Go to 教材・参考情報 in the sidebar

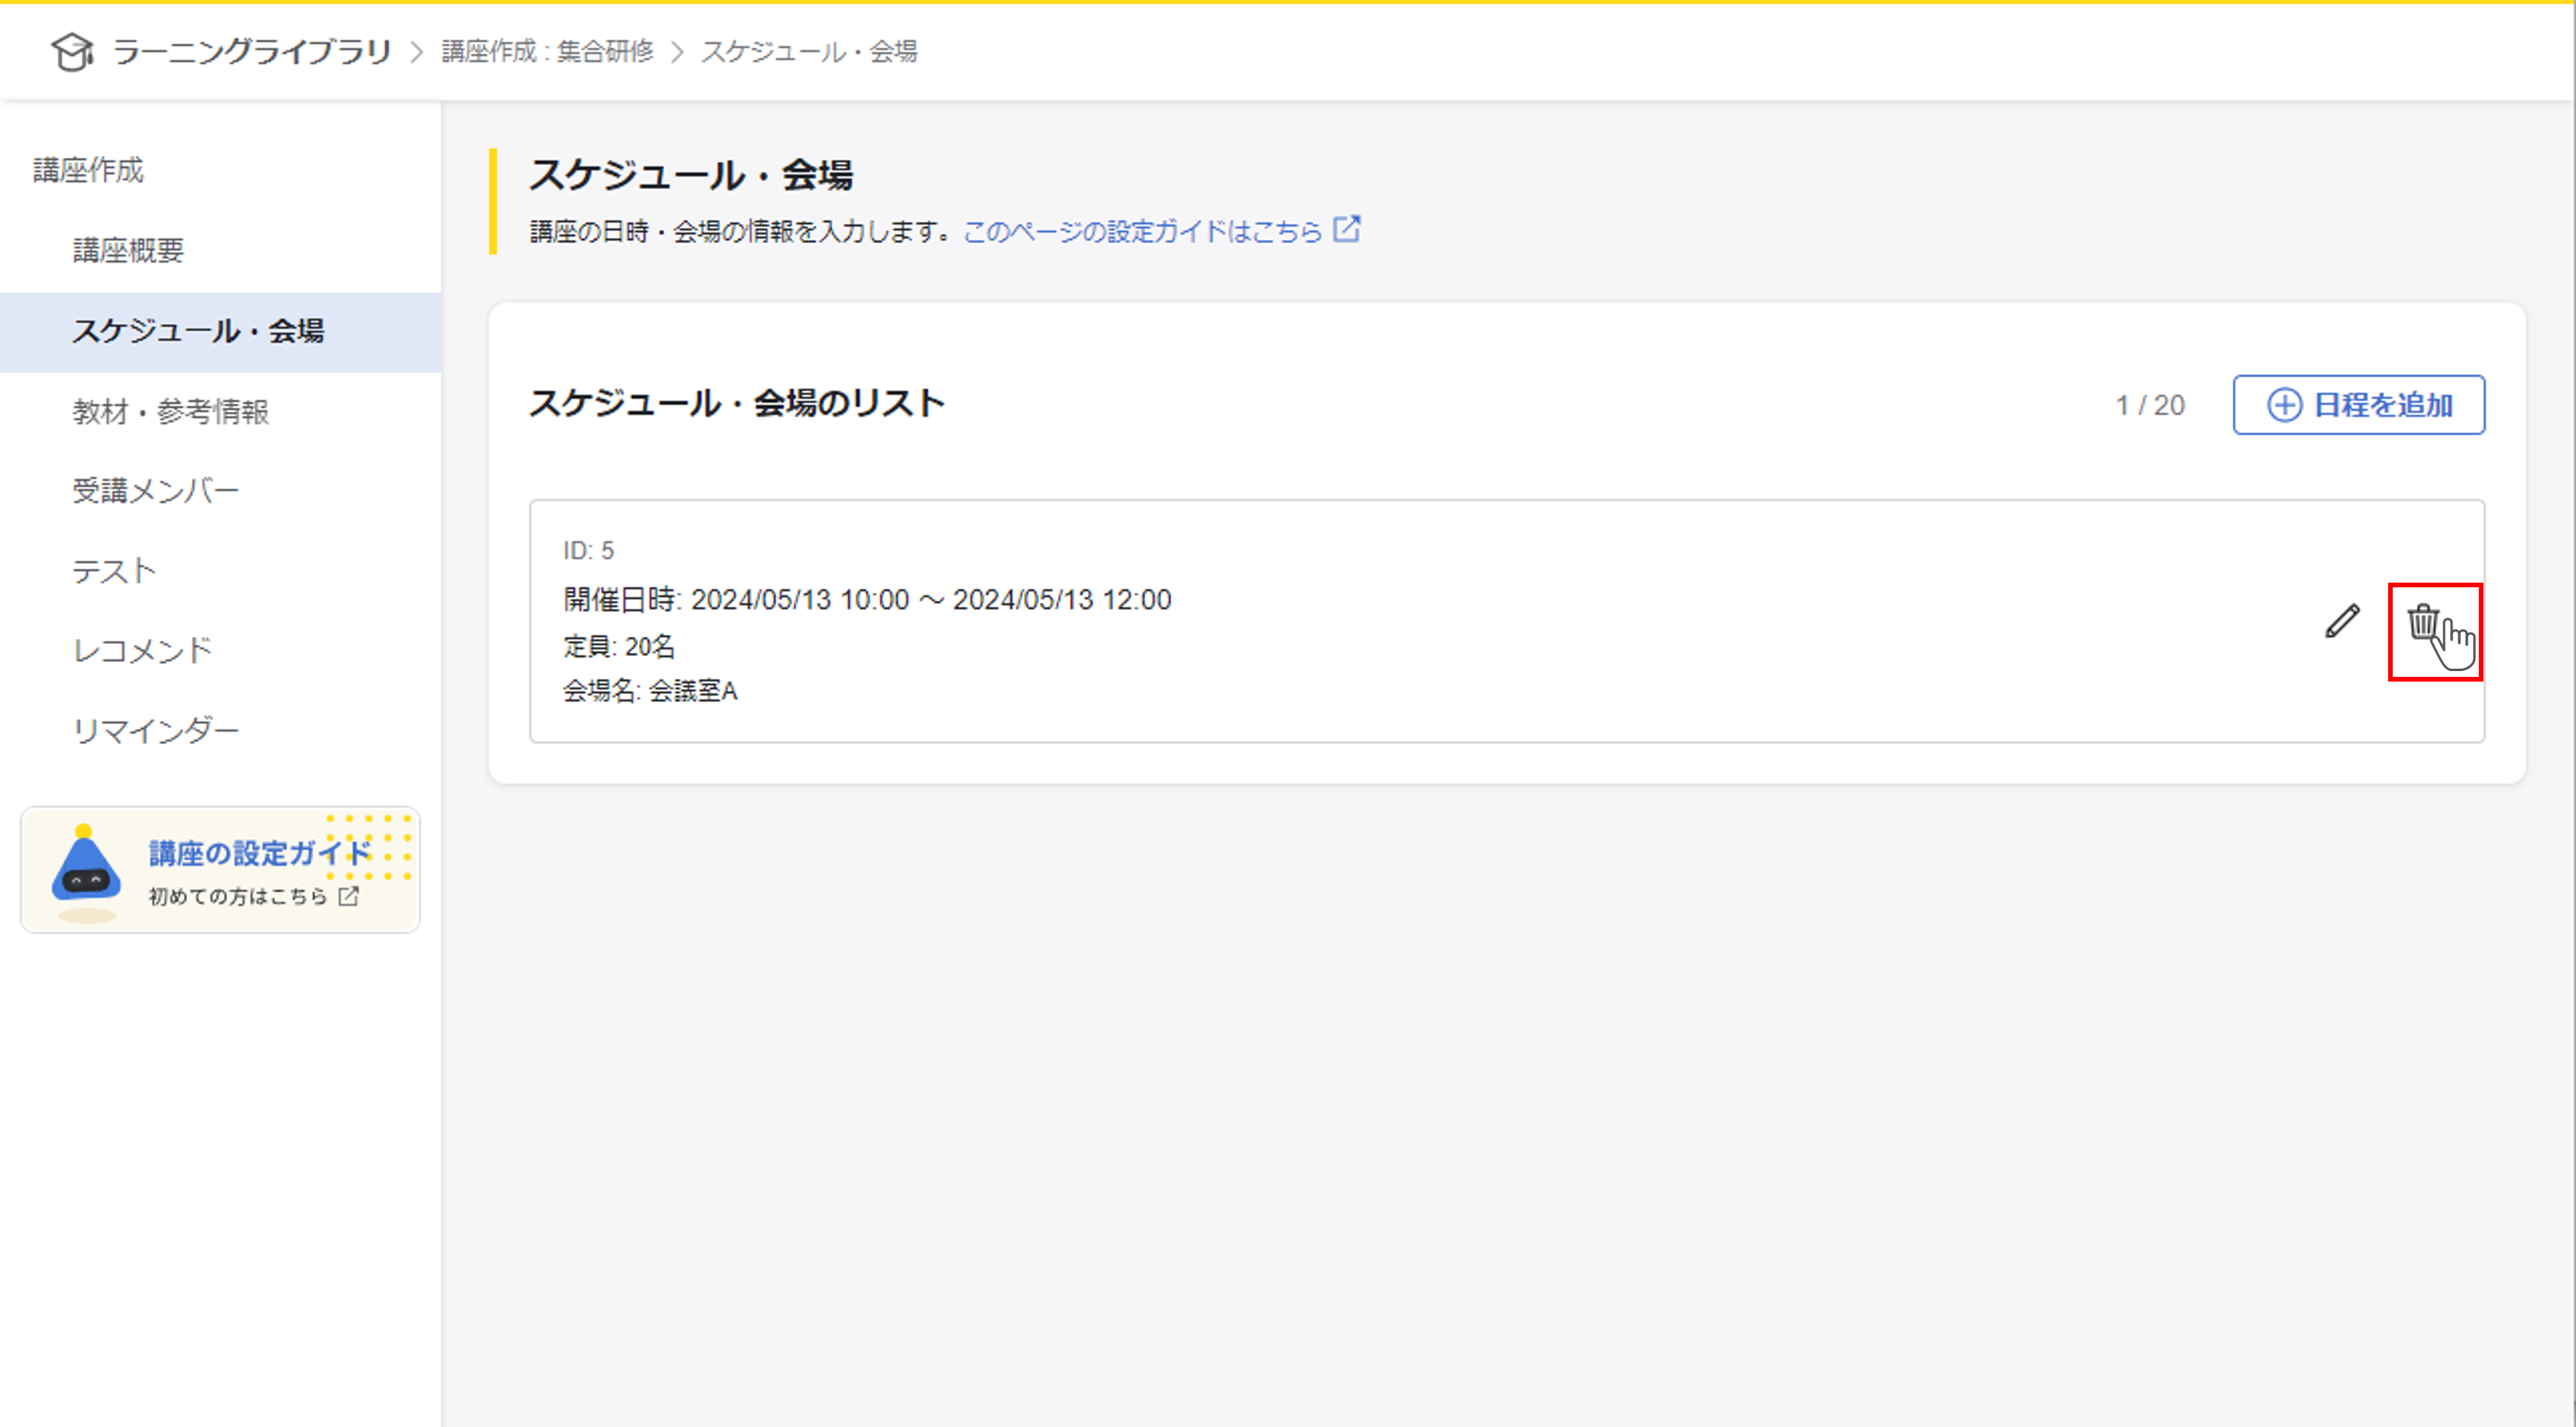171,411
